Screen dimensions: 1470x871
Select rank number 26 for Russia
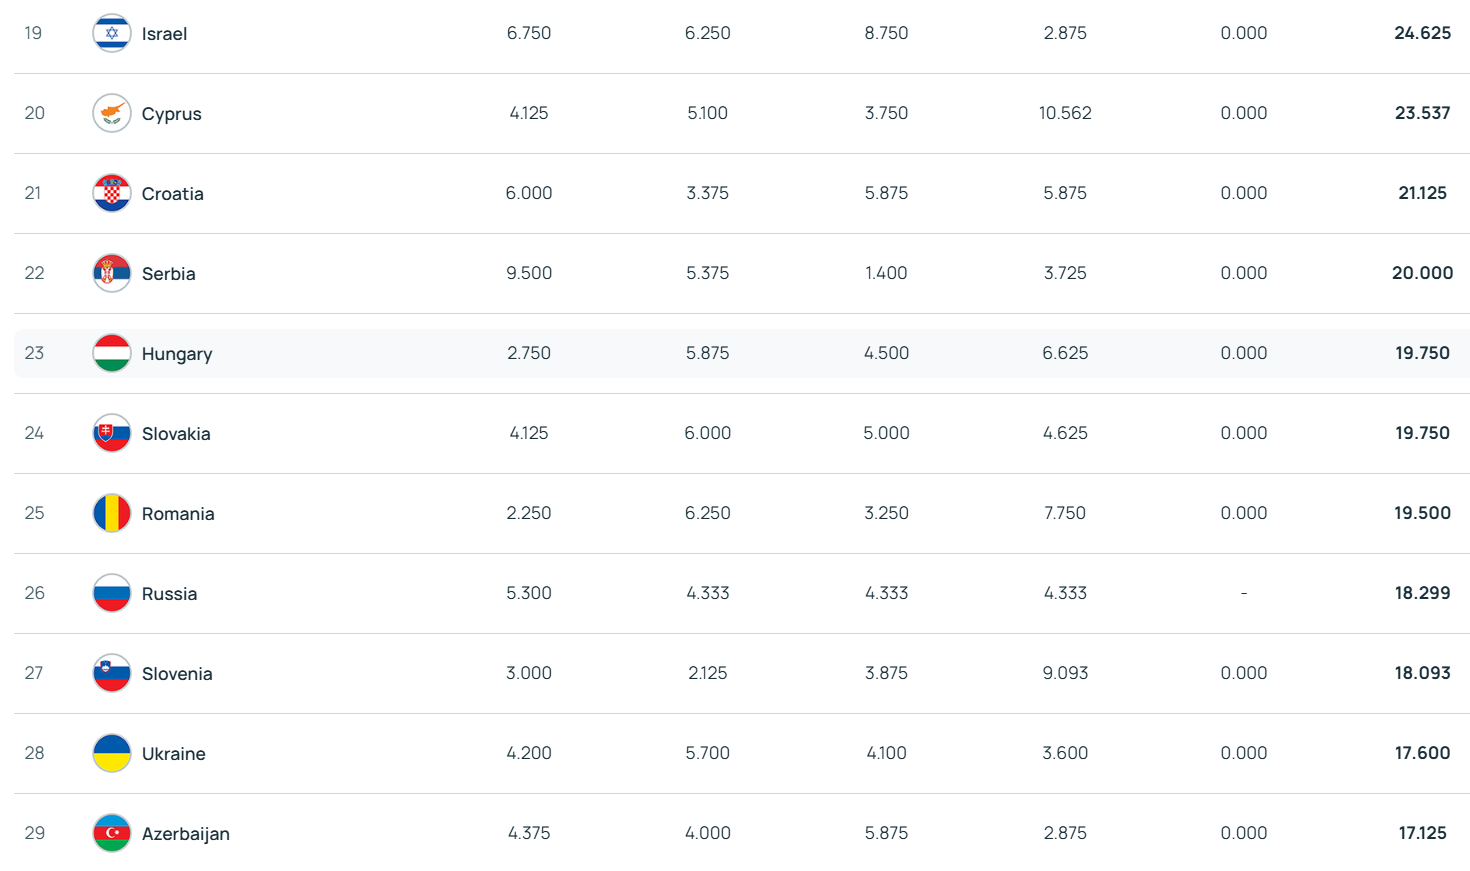tap(35, 593)
